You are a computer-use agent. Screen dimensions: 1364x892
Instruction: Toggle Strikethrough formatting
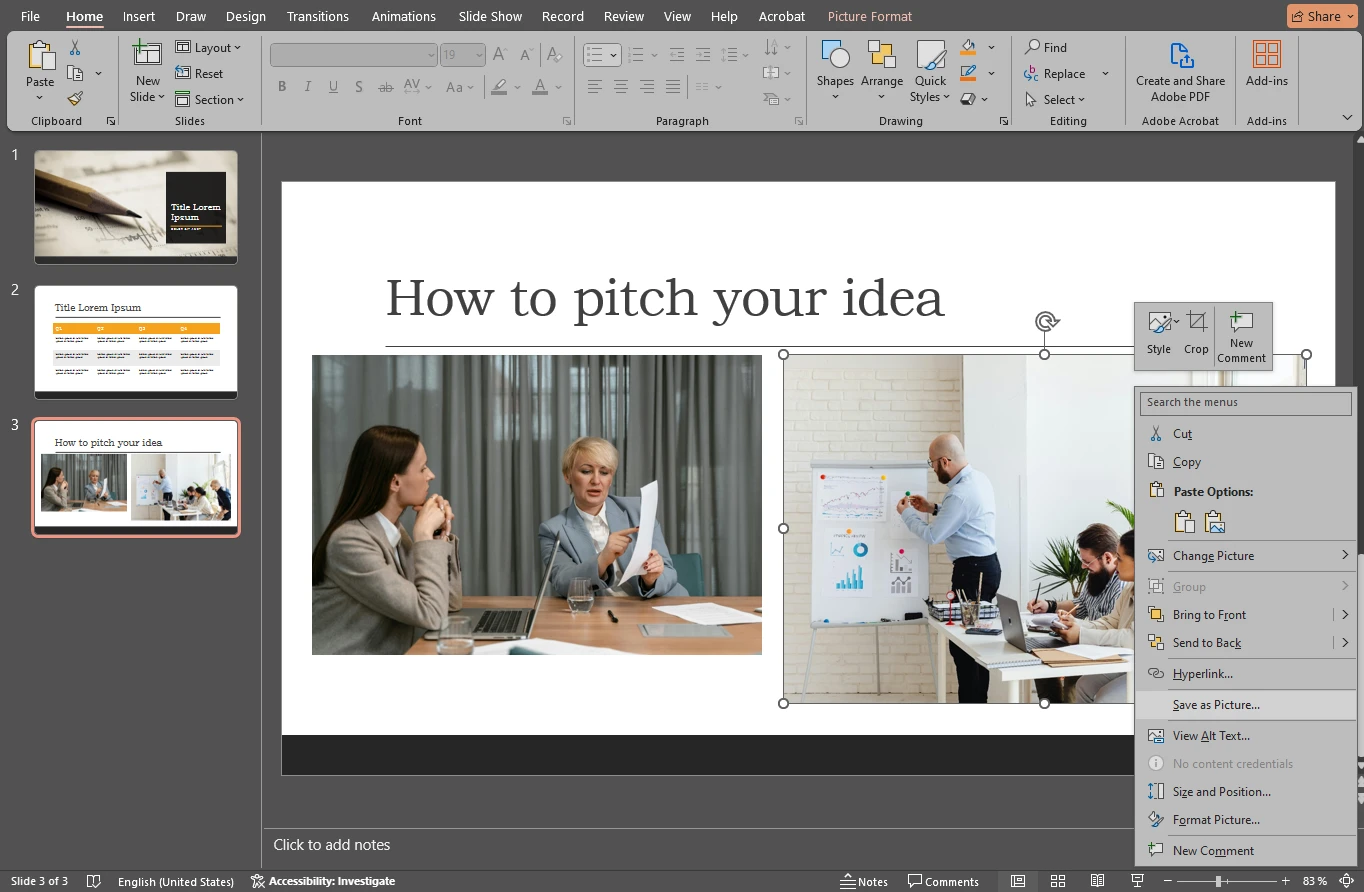click(385, 87)
